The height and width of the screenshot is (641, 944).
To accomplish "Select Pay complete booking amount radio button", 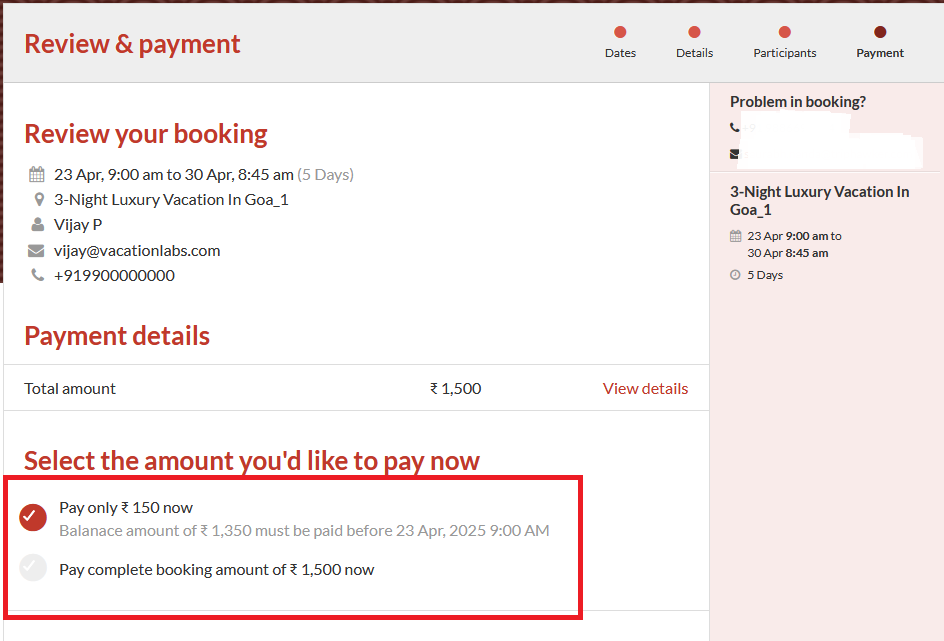I will (33, 568).
